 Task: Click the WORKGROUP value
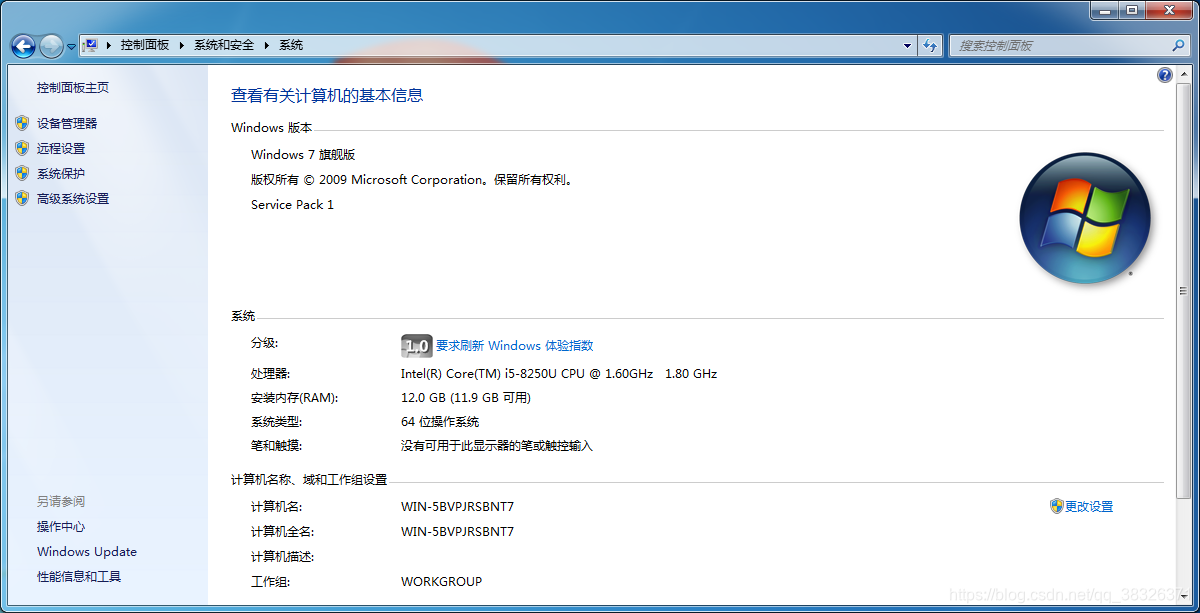pyautogui.click(x=441, y=582)
